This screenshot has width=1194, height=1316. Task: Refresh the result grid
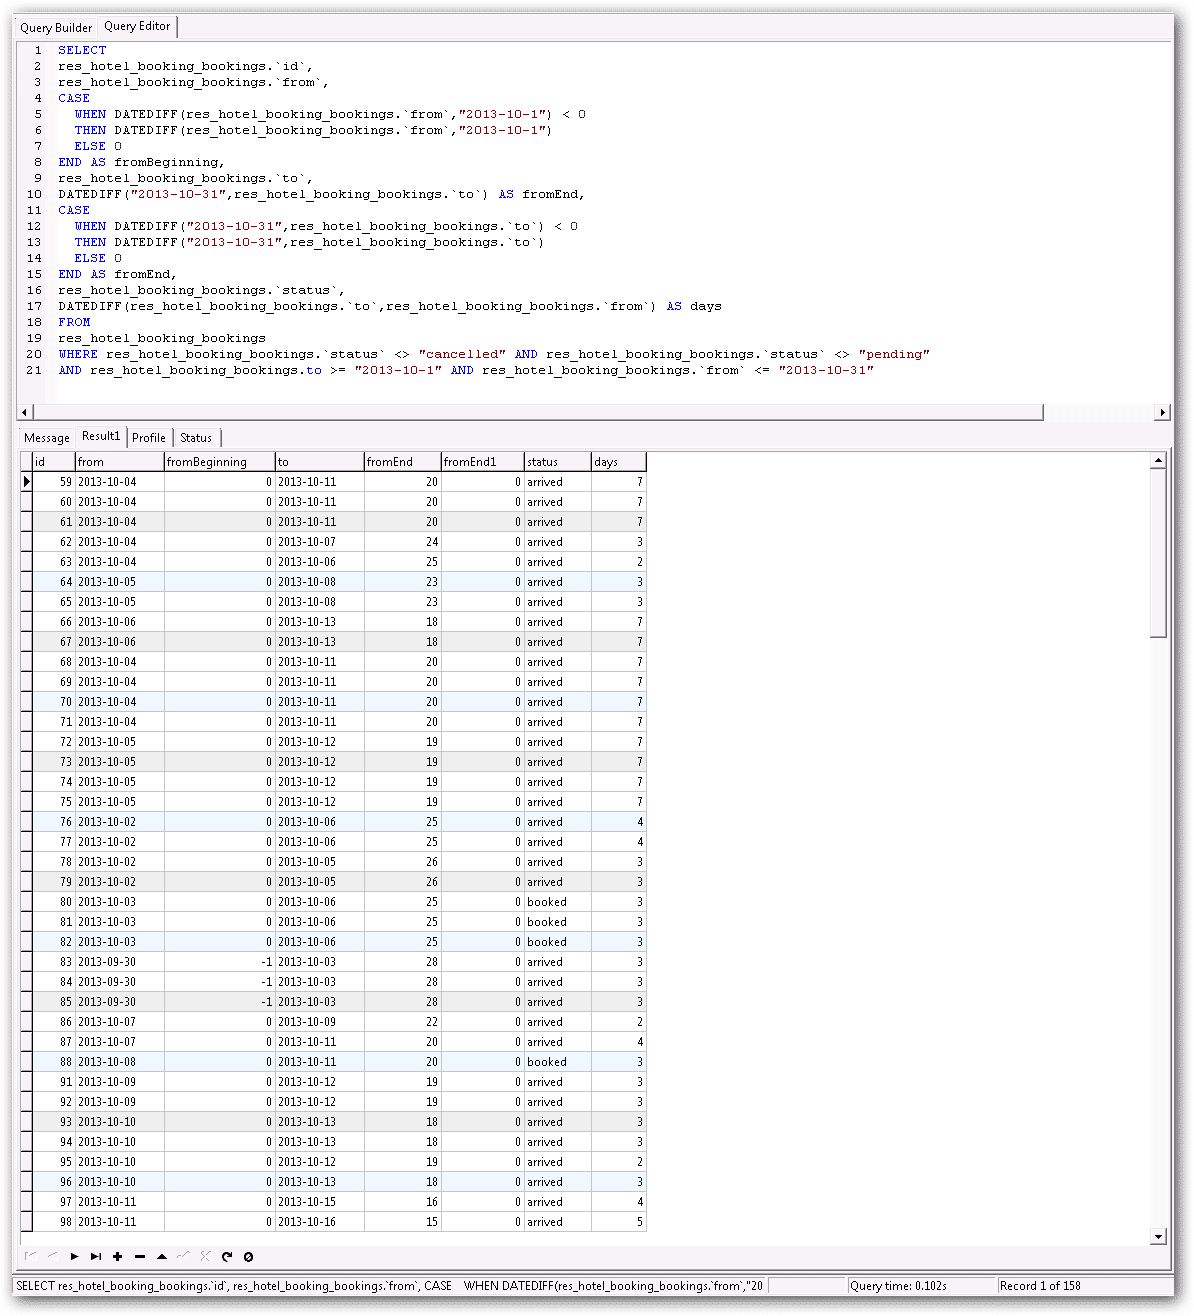(x=227, y=1256)
